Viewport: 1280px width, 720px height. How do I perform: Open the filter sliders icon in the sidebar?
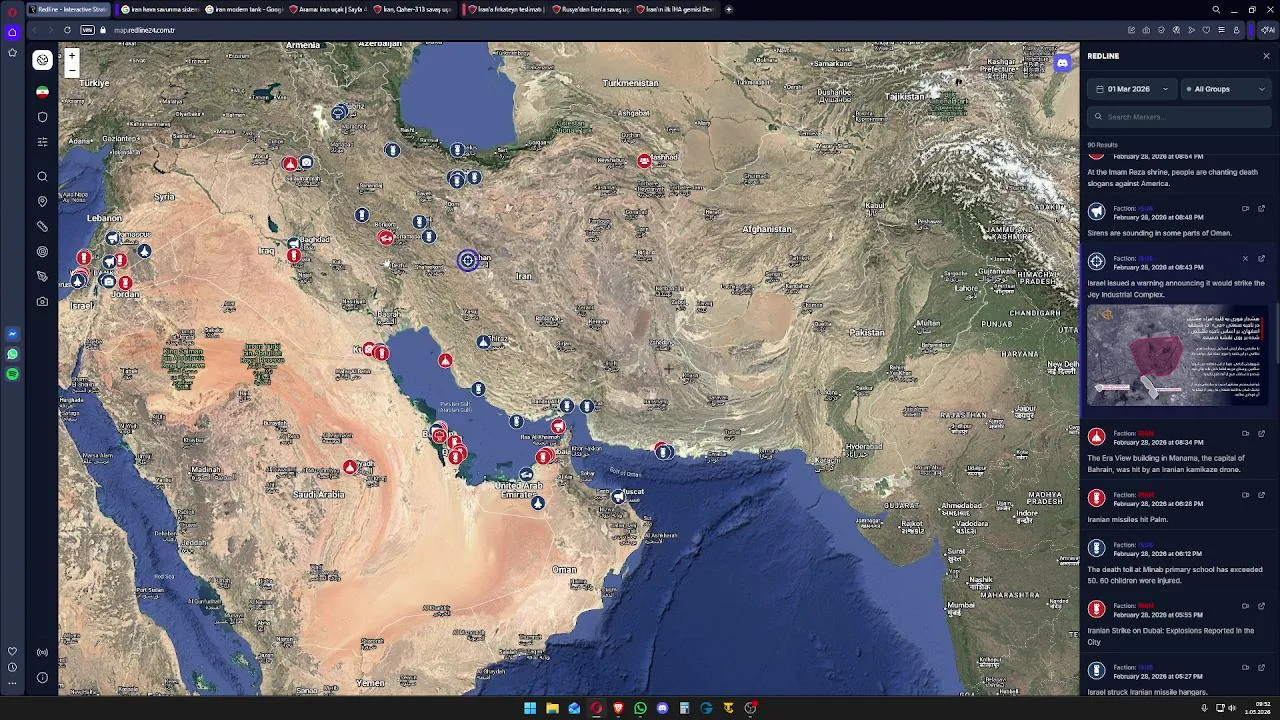42,142
